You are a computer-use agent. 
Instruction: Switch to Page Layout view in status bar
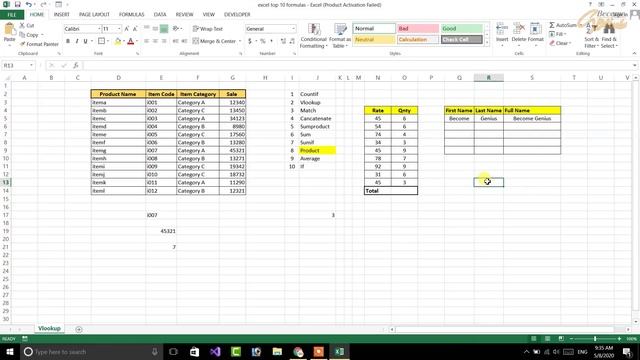pos(547,339)
